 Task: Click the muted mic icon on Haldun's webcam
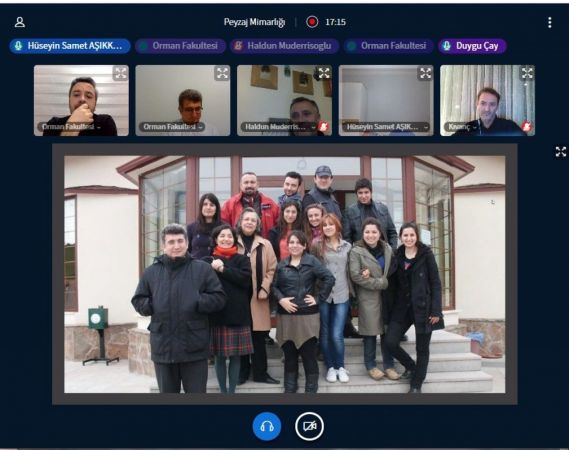323,126
